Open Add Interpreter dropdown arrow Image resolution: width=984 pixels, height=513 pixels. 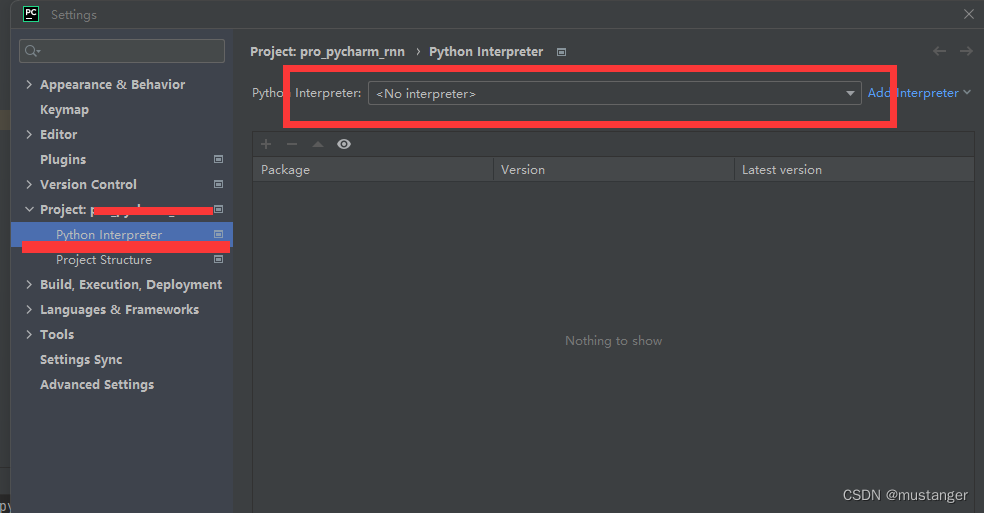pos(967,93)
